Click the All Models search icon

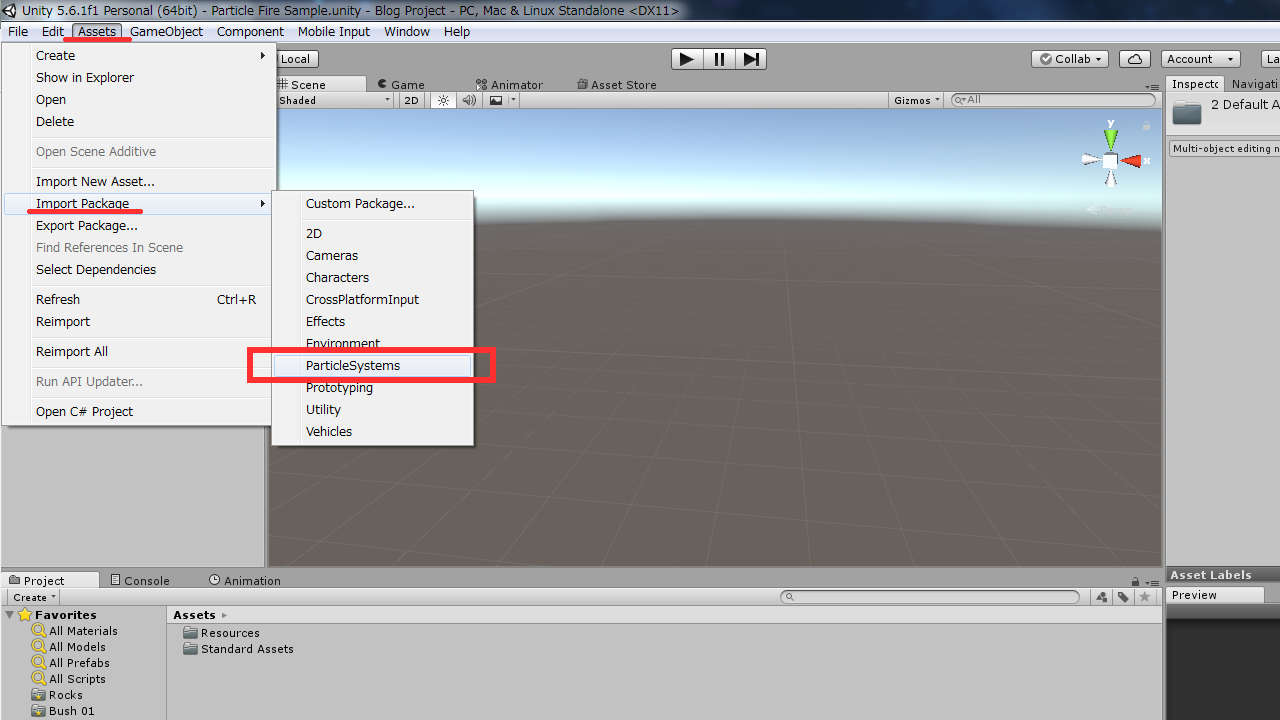coord(39,647)
